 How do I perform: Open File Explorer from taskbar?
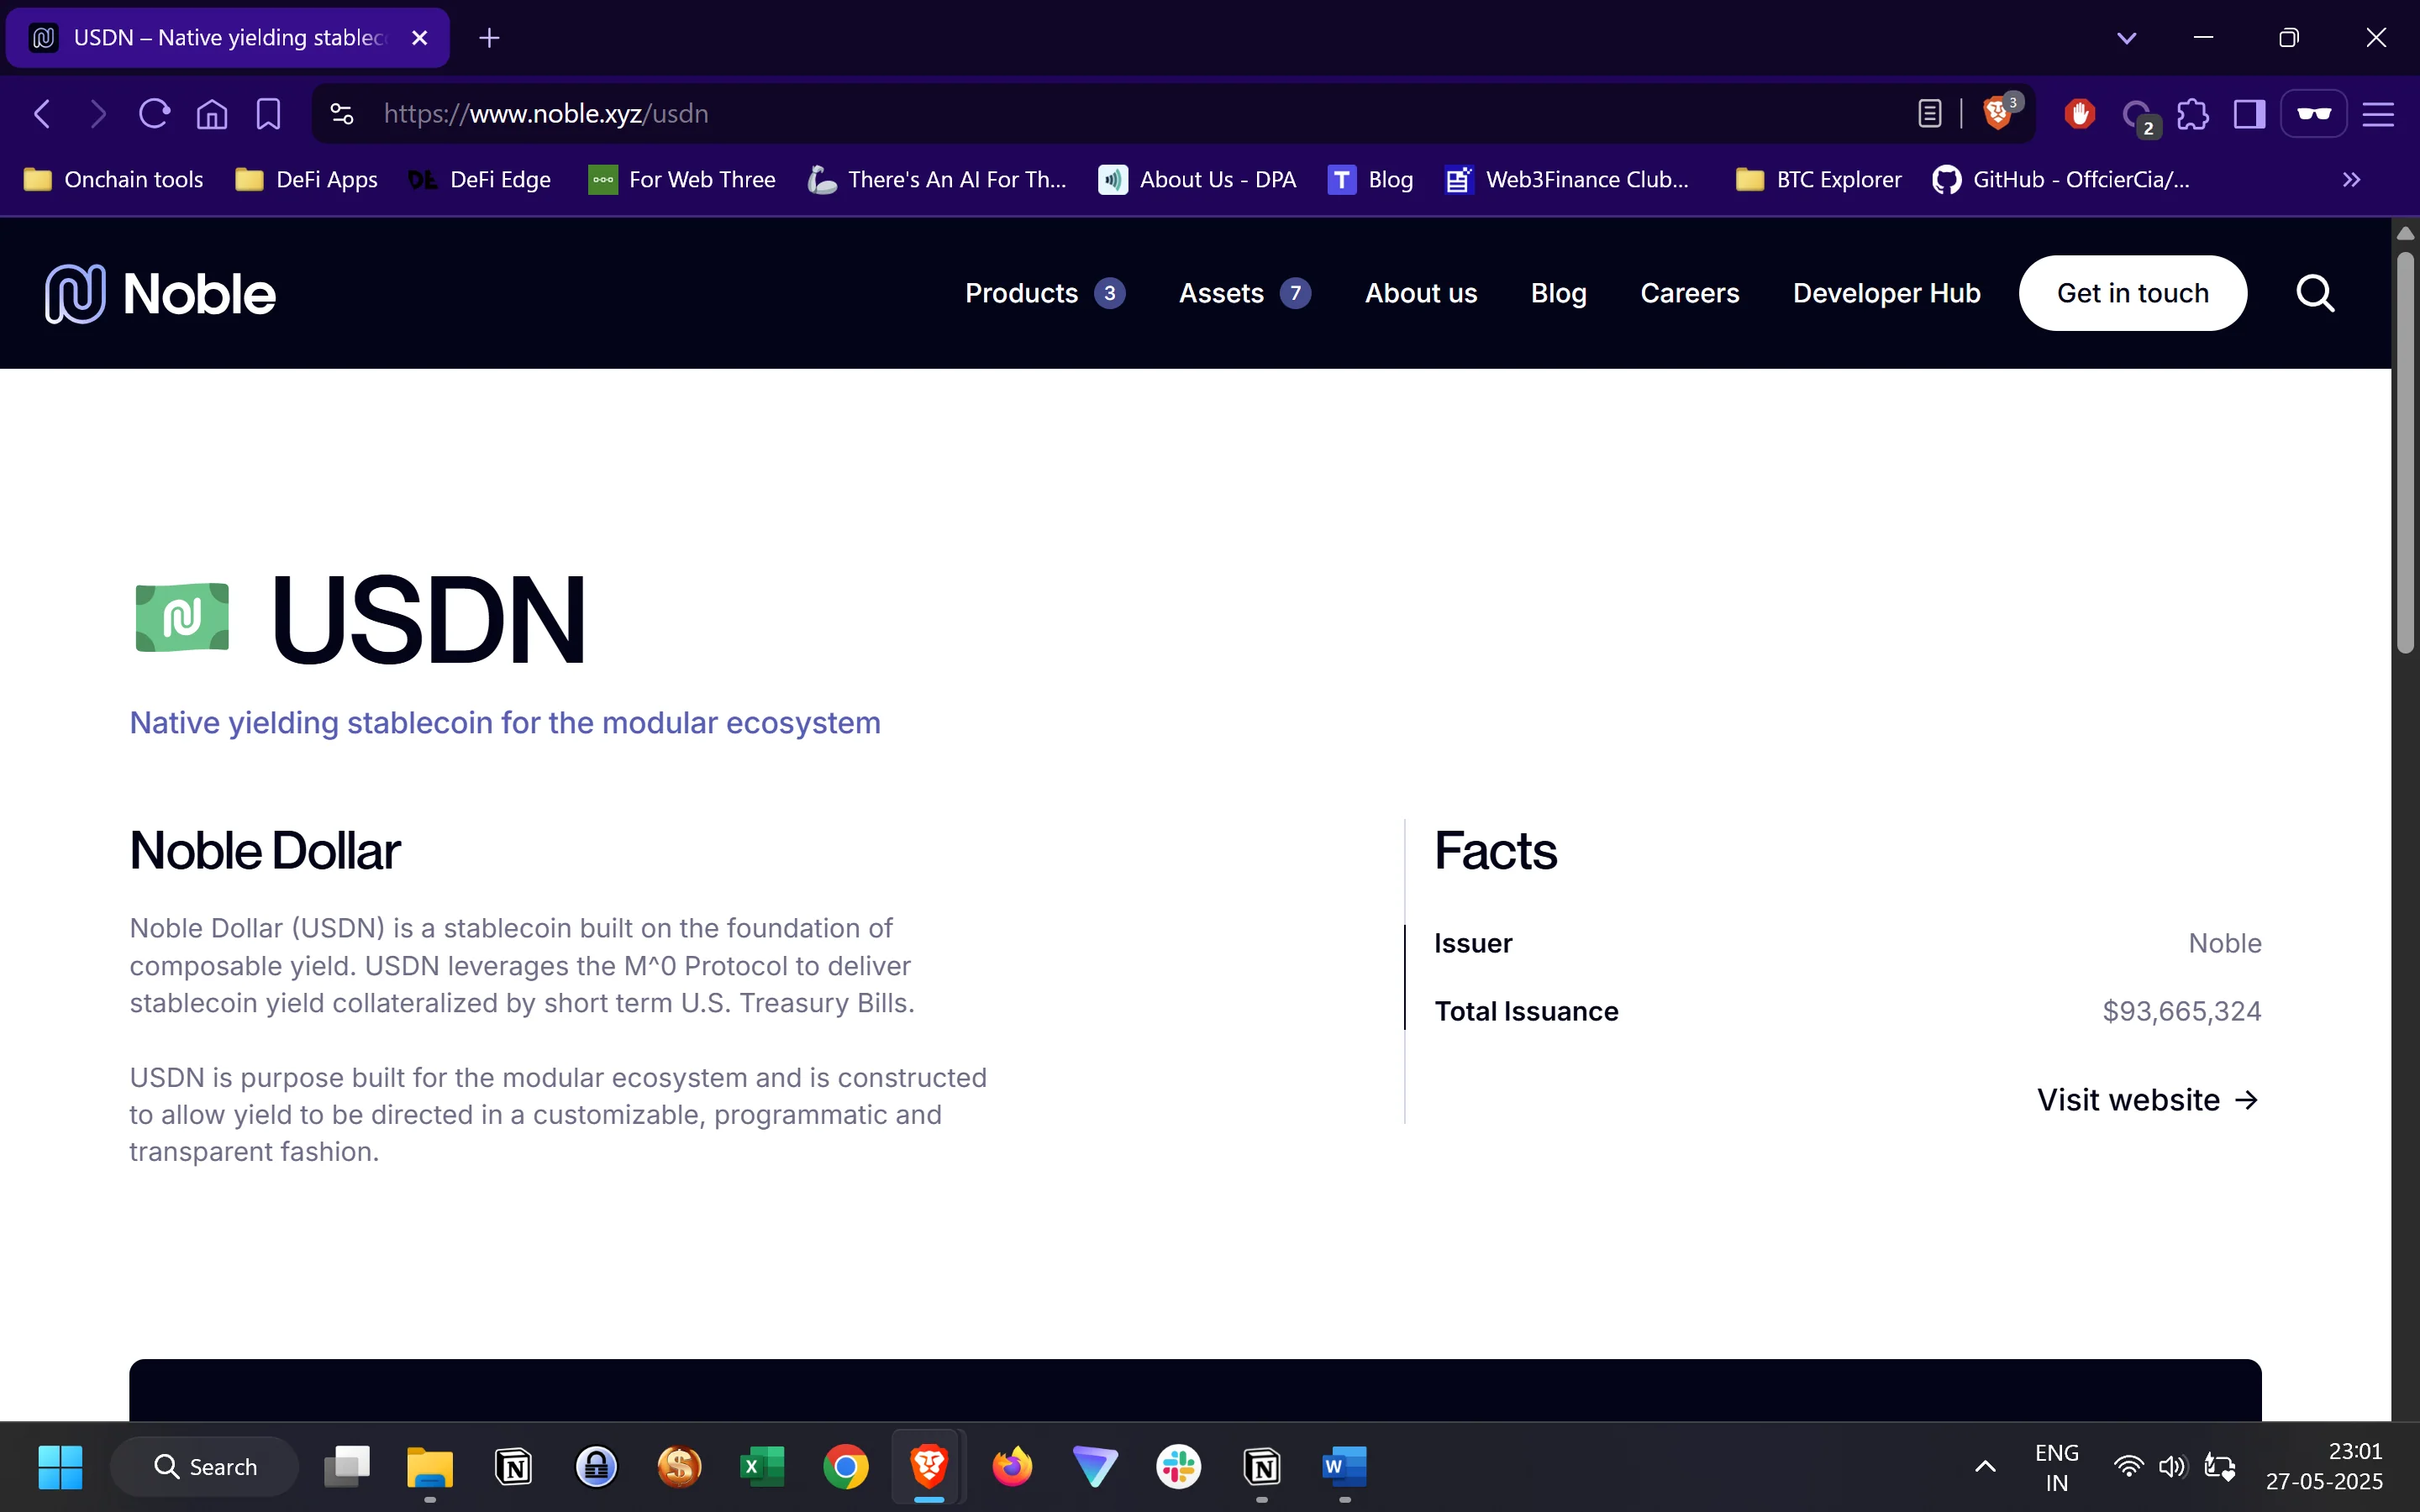point(430,1467)
